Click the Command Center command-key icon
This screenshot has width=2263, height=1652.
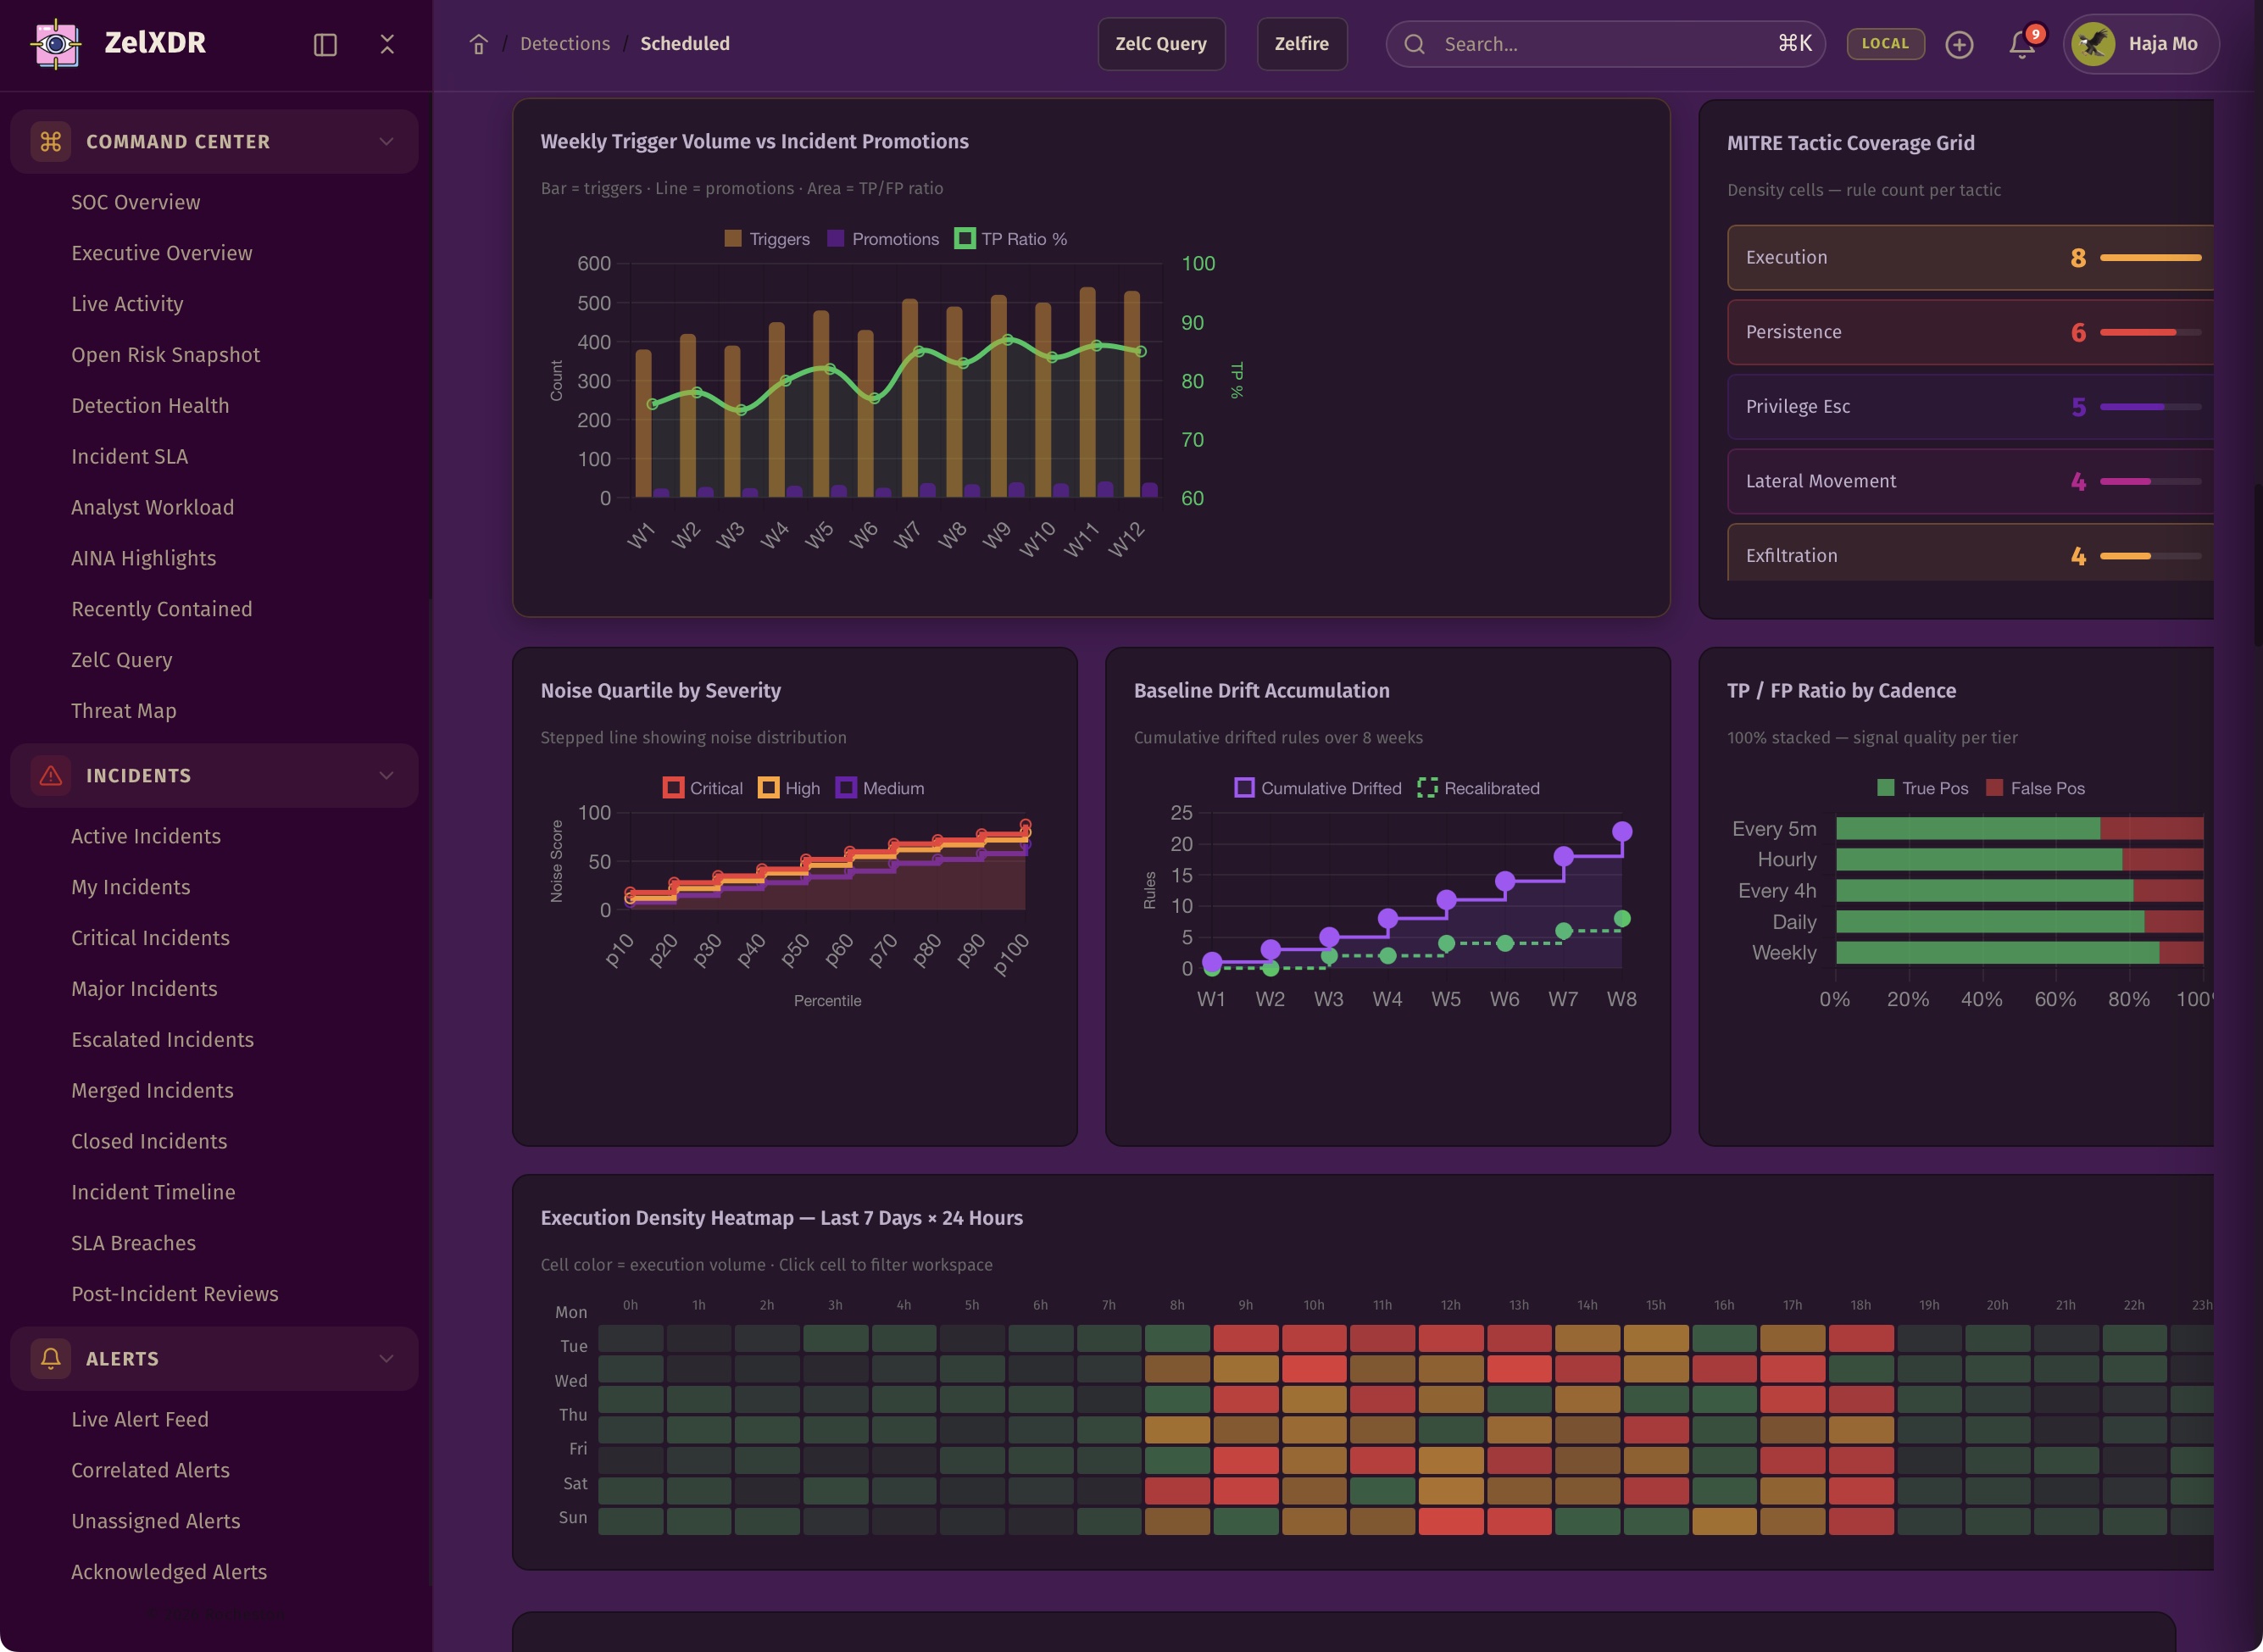[x=51, y=141]
